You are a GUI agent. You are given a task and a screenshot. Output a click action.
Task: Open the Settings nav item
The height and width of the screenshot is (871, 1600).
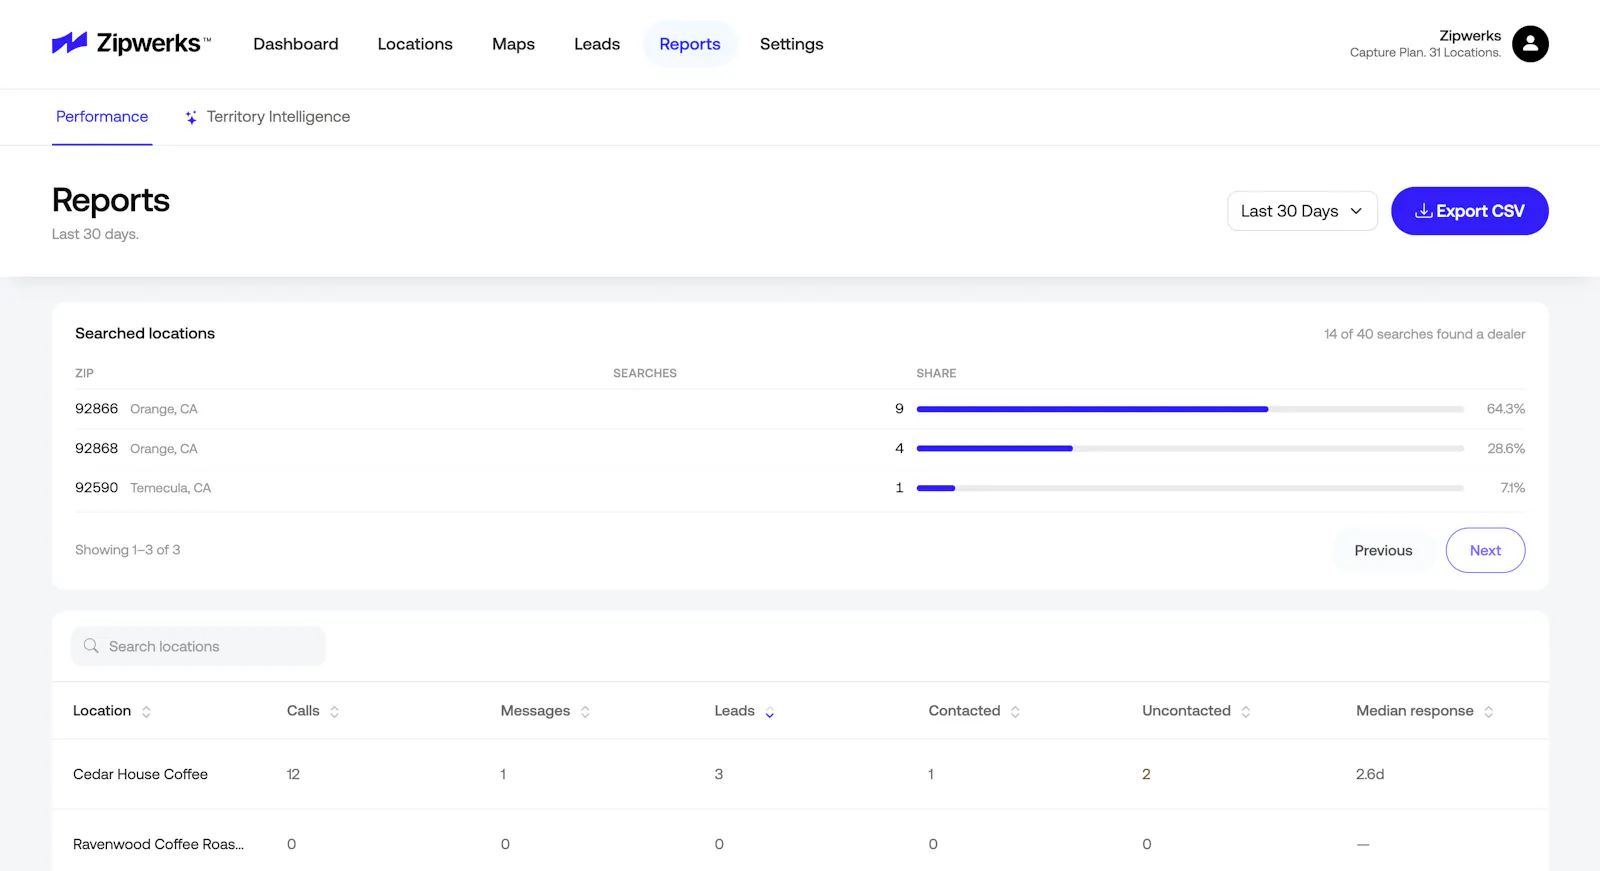pos(792,44)
